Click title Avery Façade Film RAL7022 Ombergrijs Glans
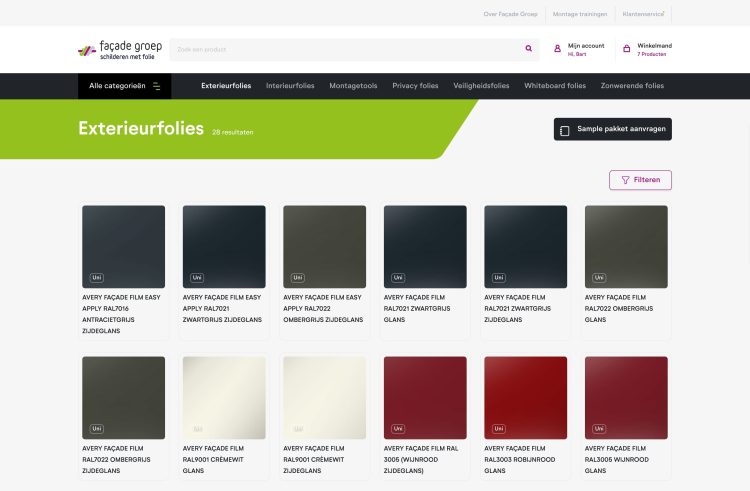 pyautogui.click(x=619, y=308)
